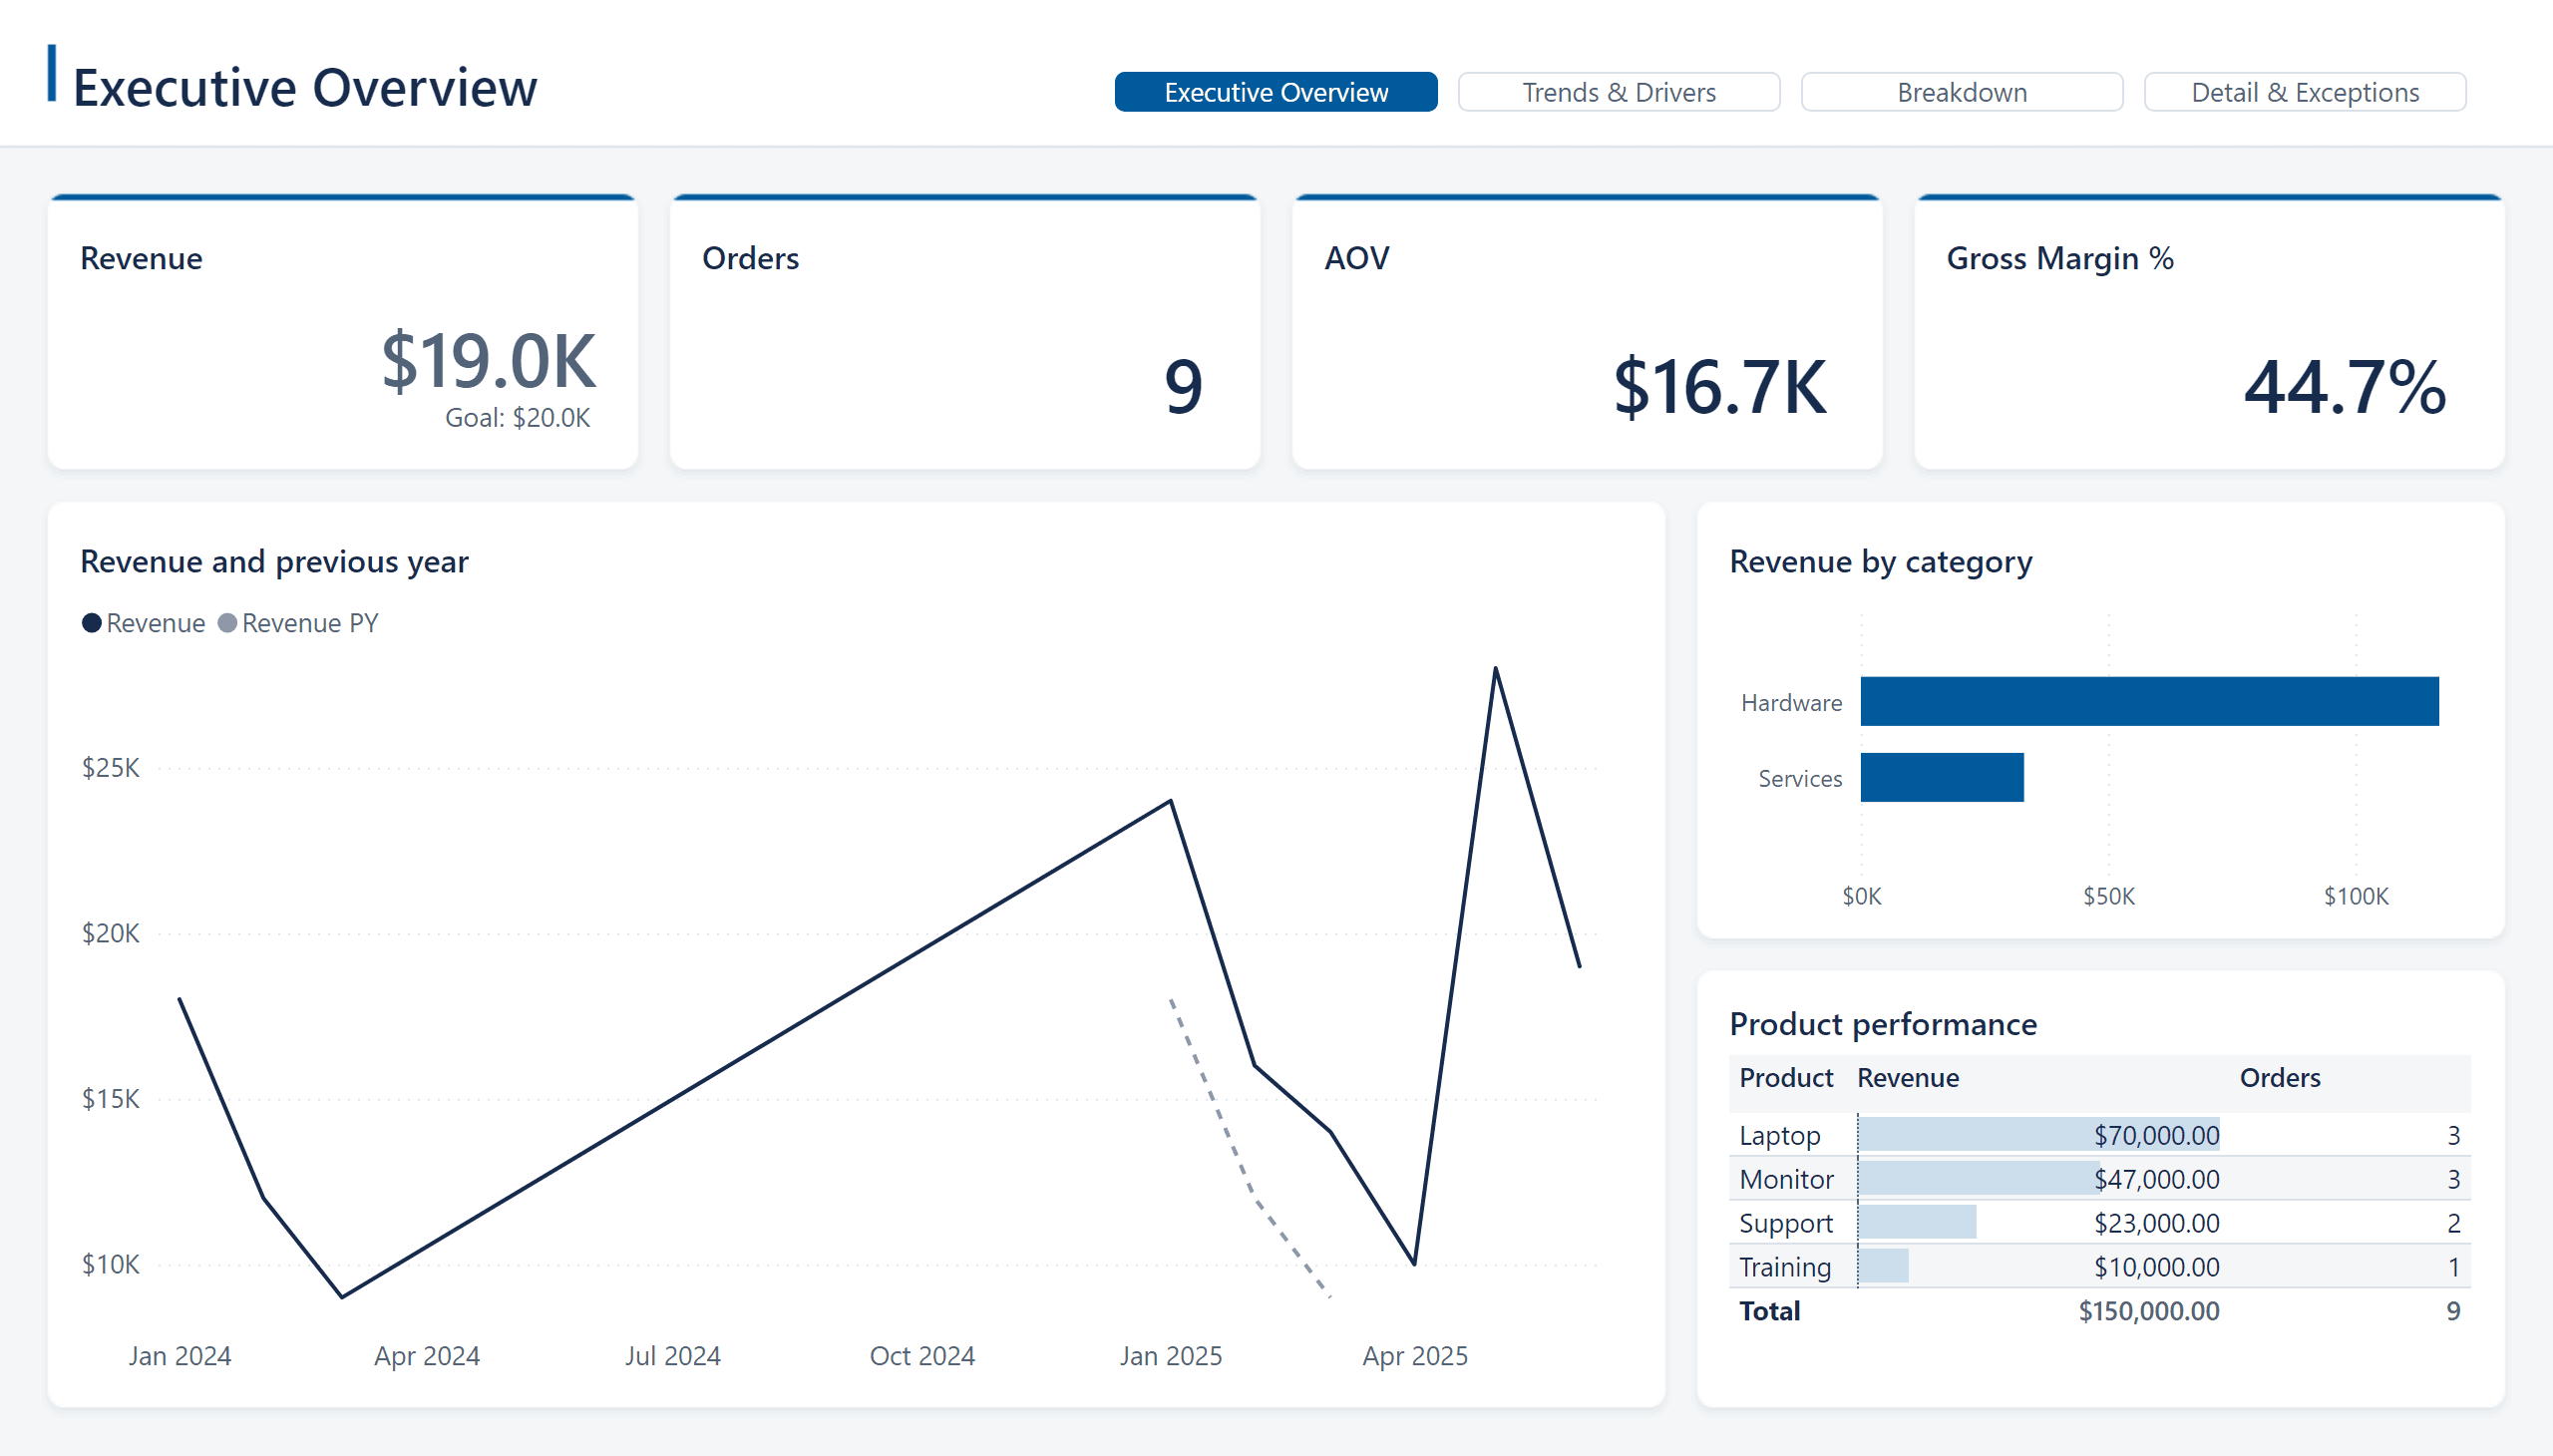Select the Revenue KPI card value $19.0K
The image size is (2553, 1456).
click(x=488, y=361)
